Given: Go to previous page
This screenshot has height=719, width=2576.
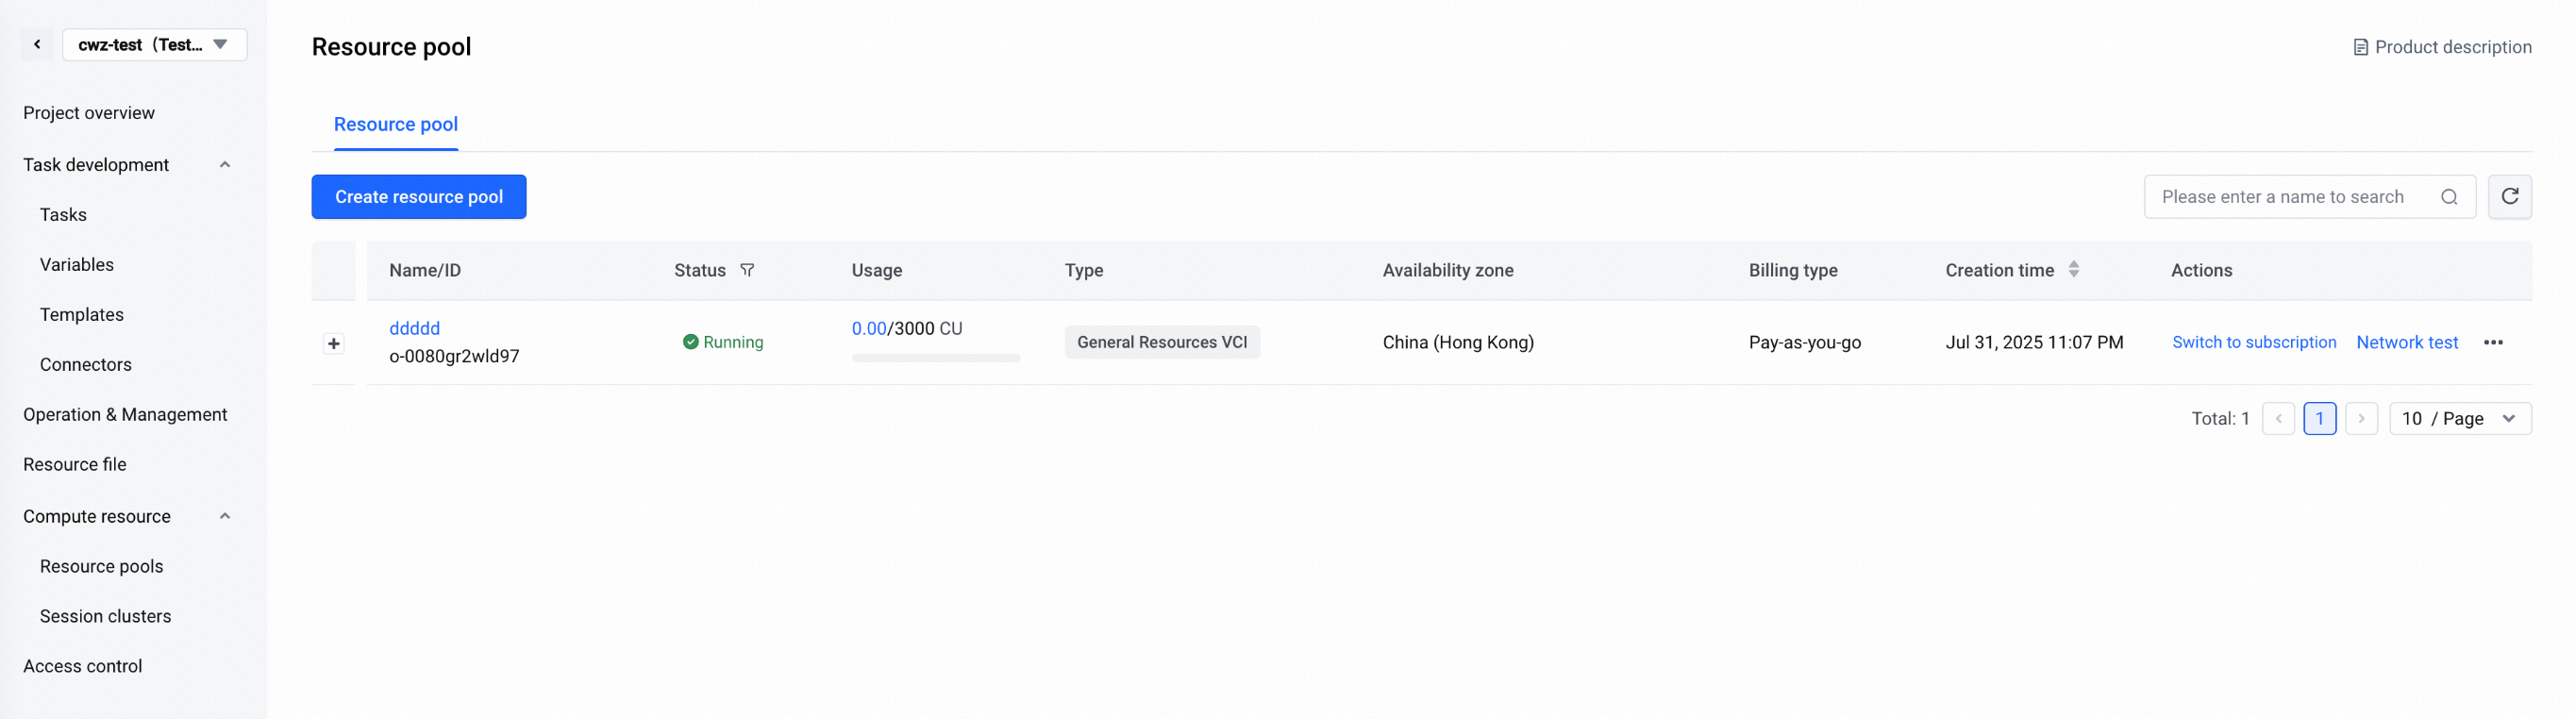Looking at the screenshot, I should [2278, 419].
